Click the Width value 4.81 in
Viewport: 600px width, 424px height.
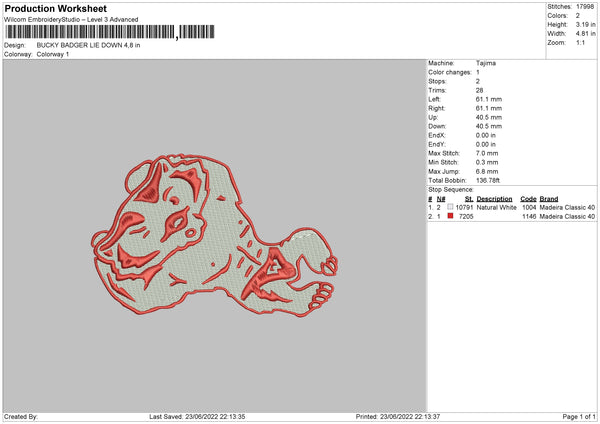coord(585,34)
